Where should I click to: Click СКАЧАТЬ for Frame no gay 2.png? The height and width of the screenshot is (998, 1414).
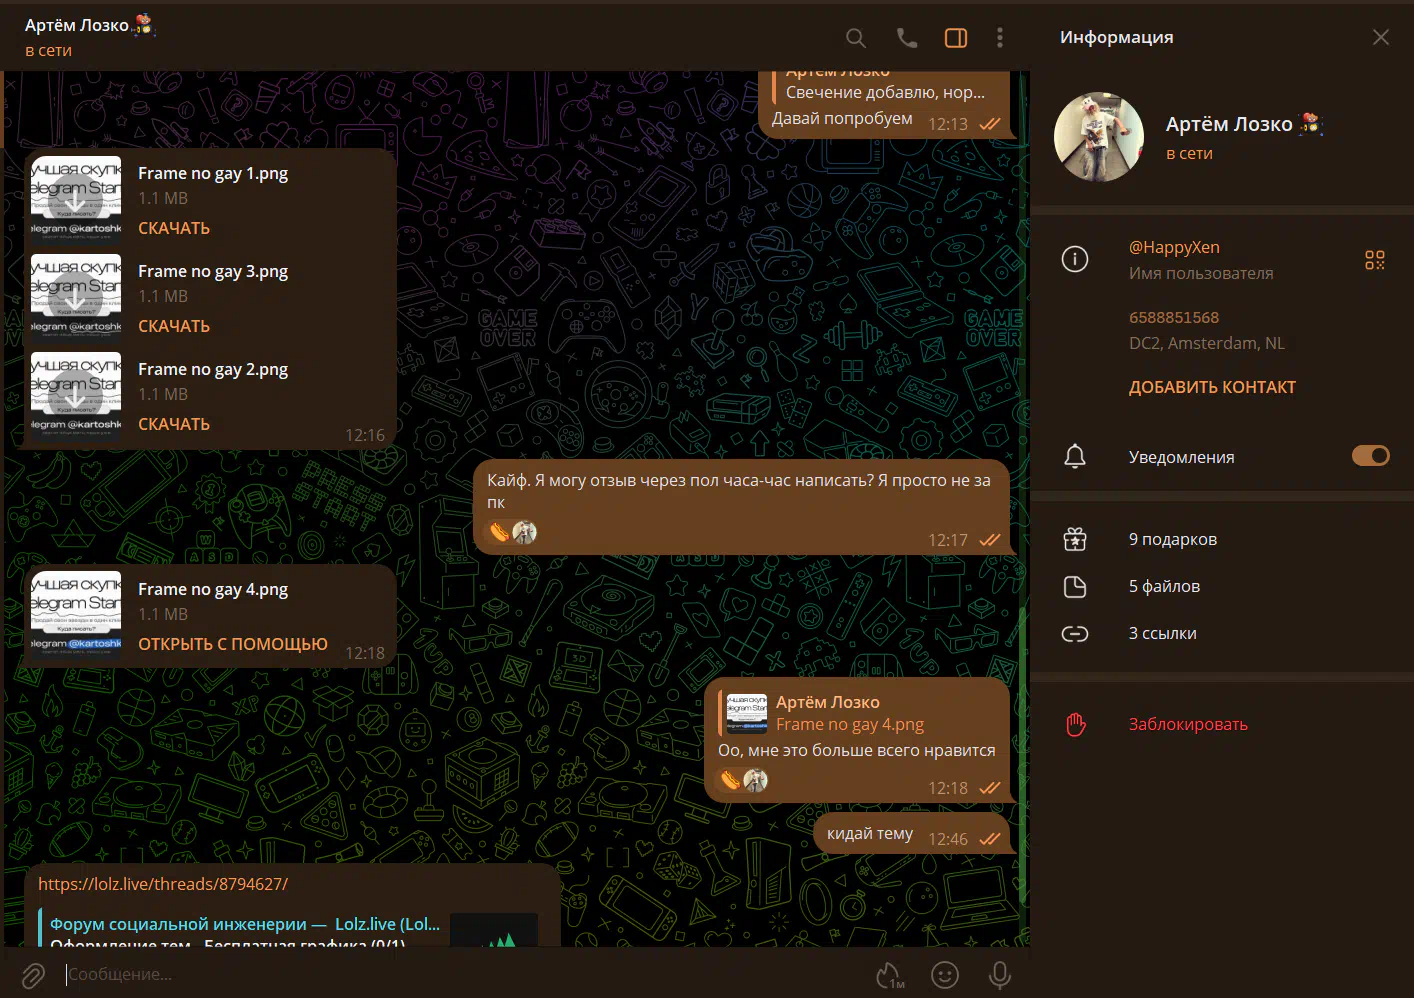click(x=174, y=424)
